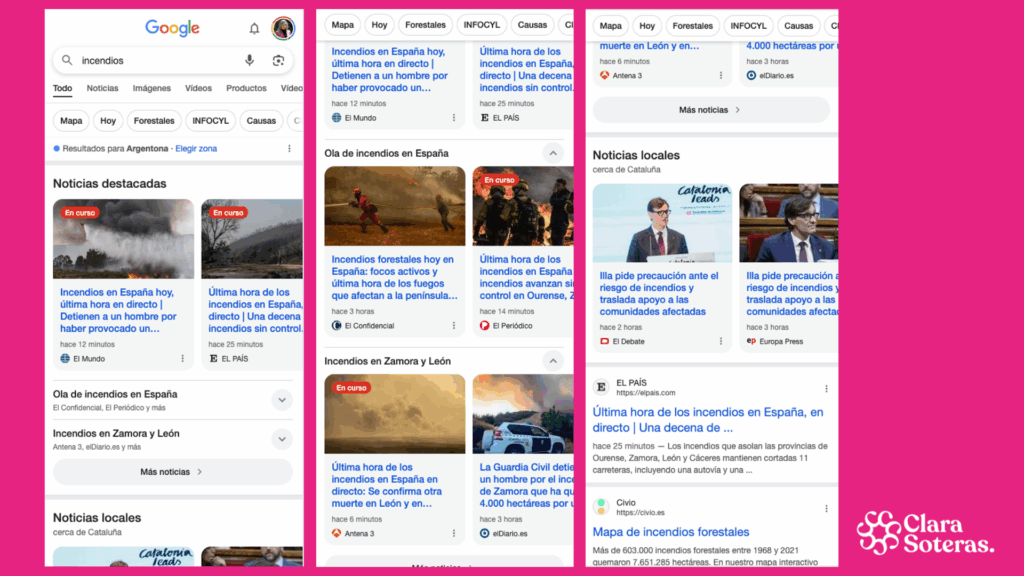Image resolution: width=1024 pixels, height=576 pixels.
Task: Click the Elegir zona link
Action: (x=196, y=148)
